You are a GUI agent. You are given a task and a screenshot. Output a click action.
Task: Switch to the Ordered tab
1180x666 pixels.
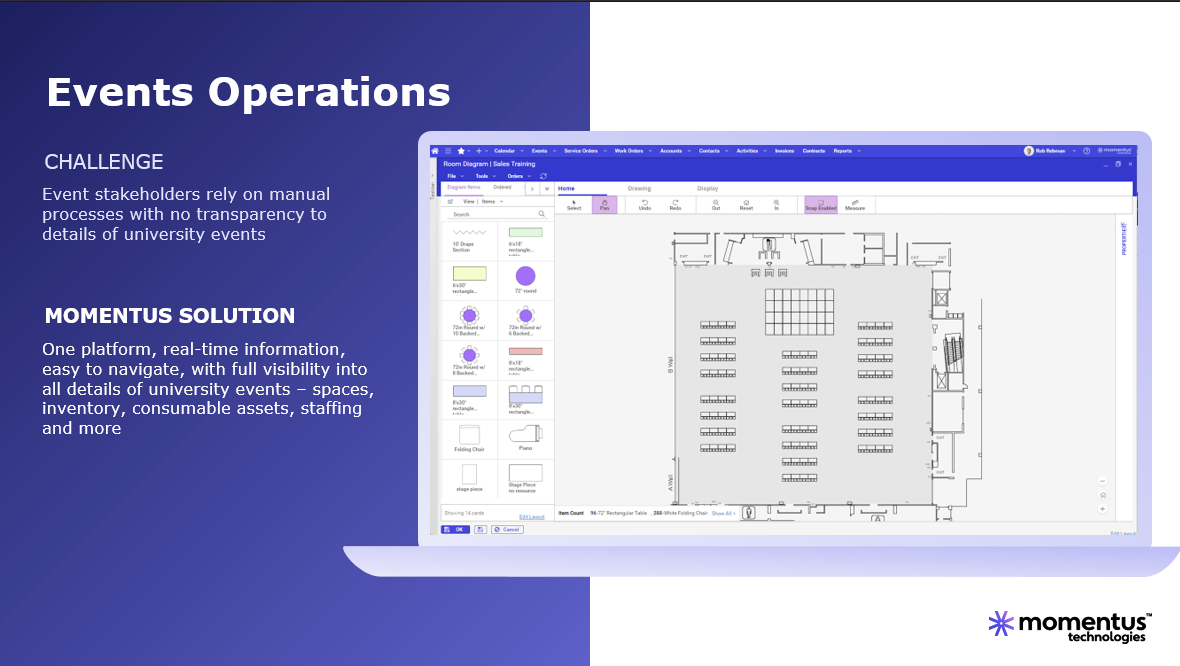(x=502, y=187)
